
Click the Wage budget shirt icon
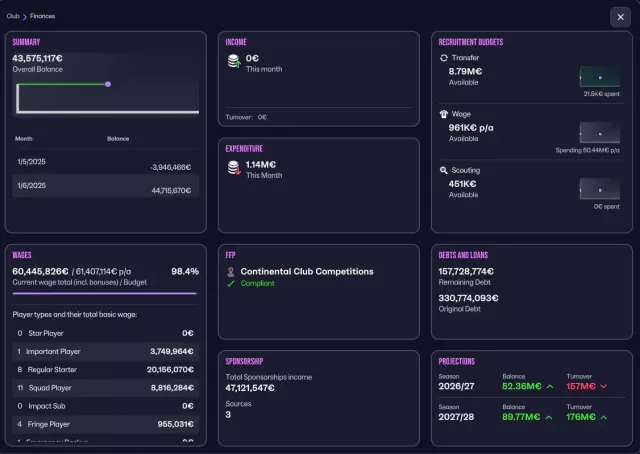[444, 114]
